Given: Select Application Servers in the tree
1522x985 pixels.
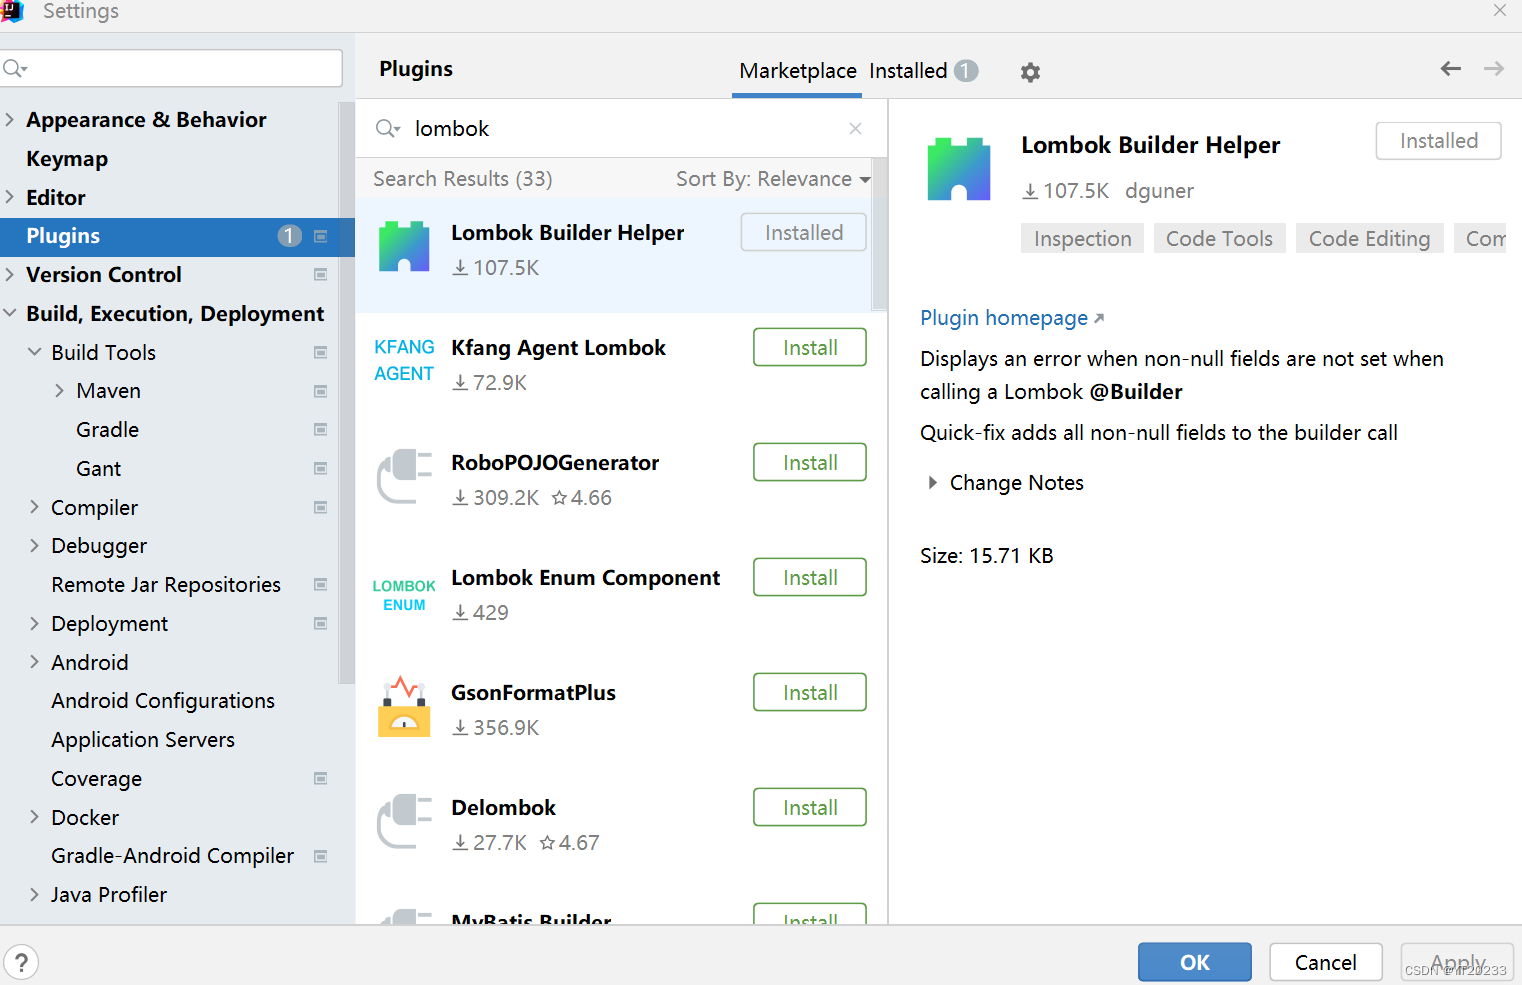Looking at the screenshot, I should coord(143,740).
